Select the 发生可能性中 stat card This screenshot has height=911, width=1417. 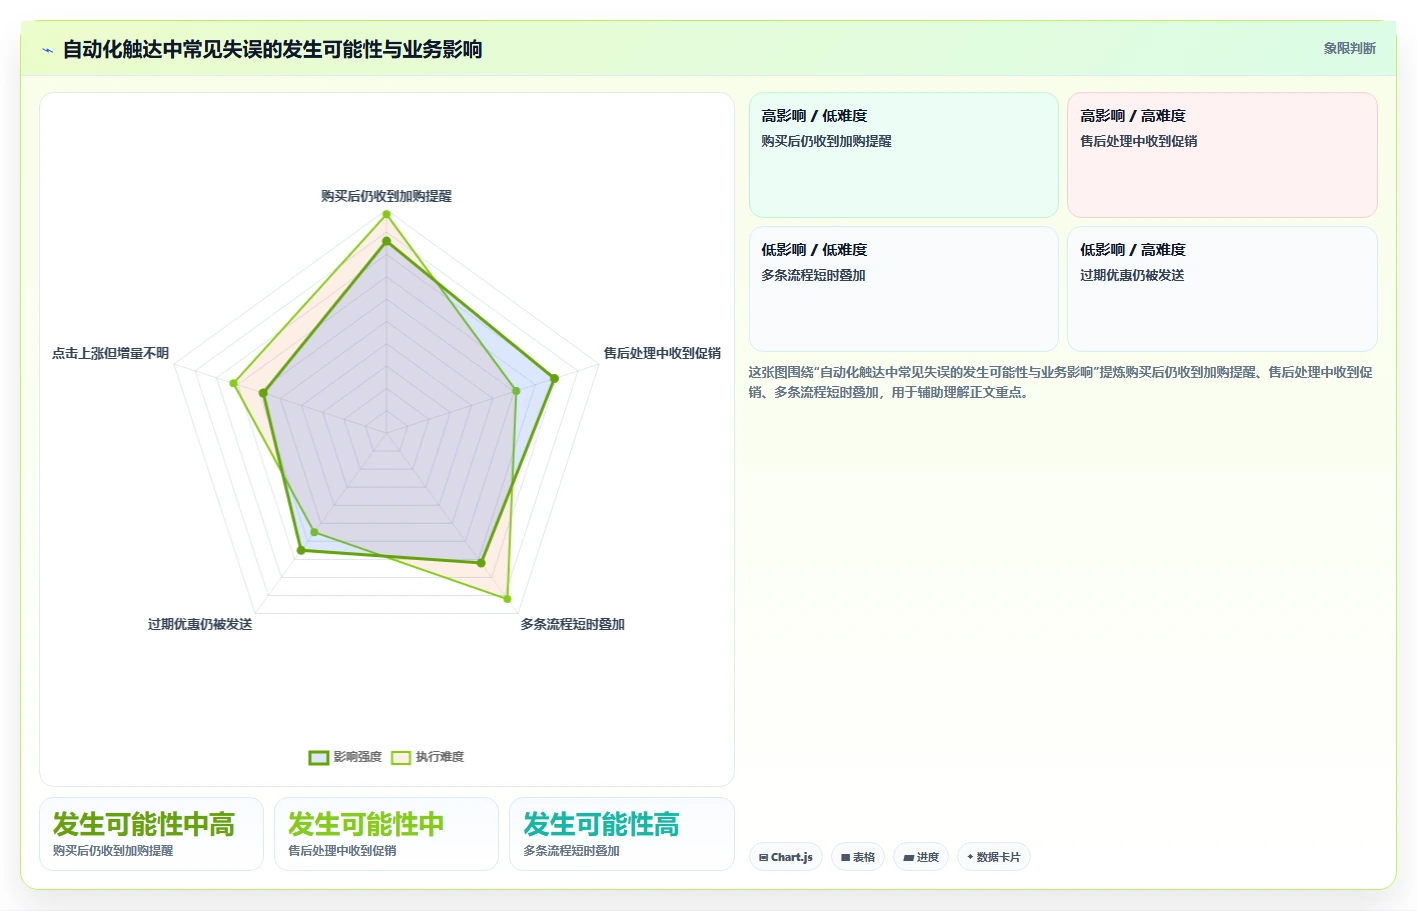click(386, 834)
